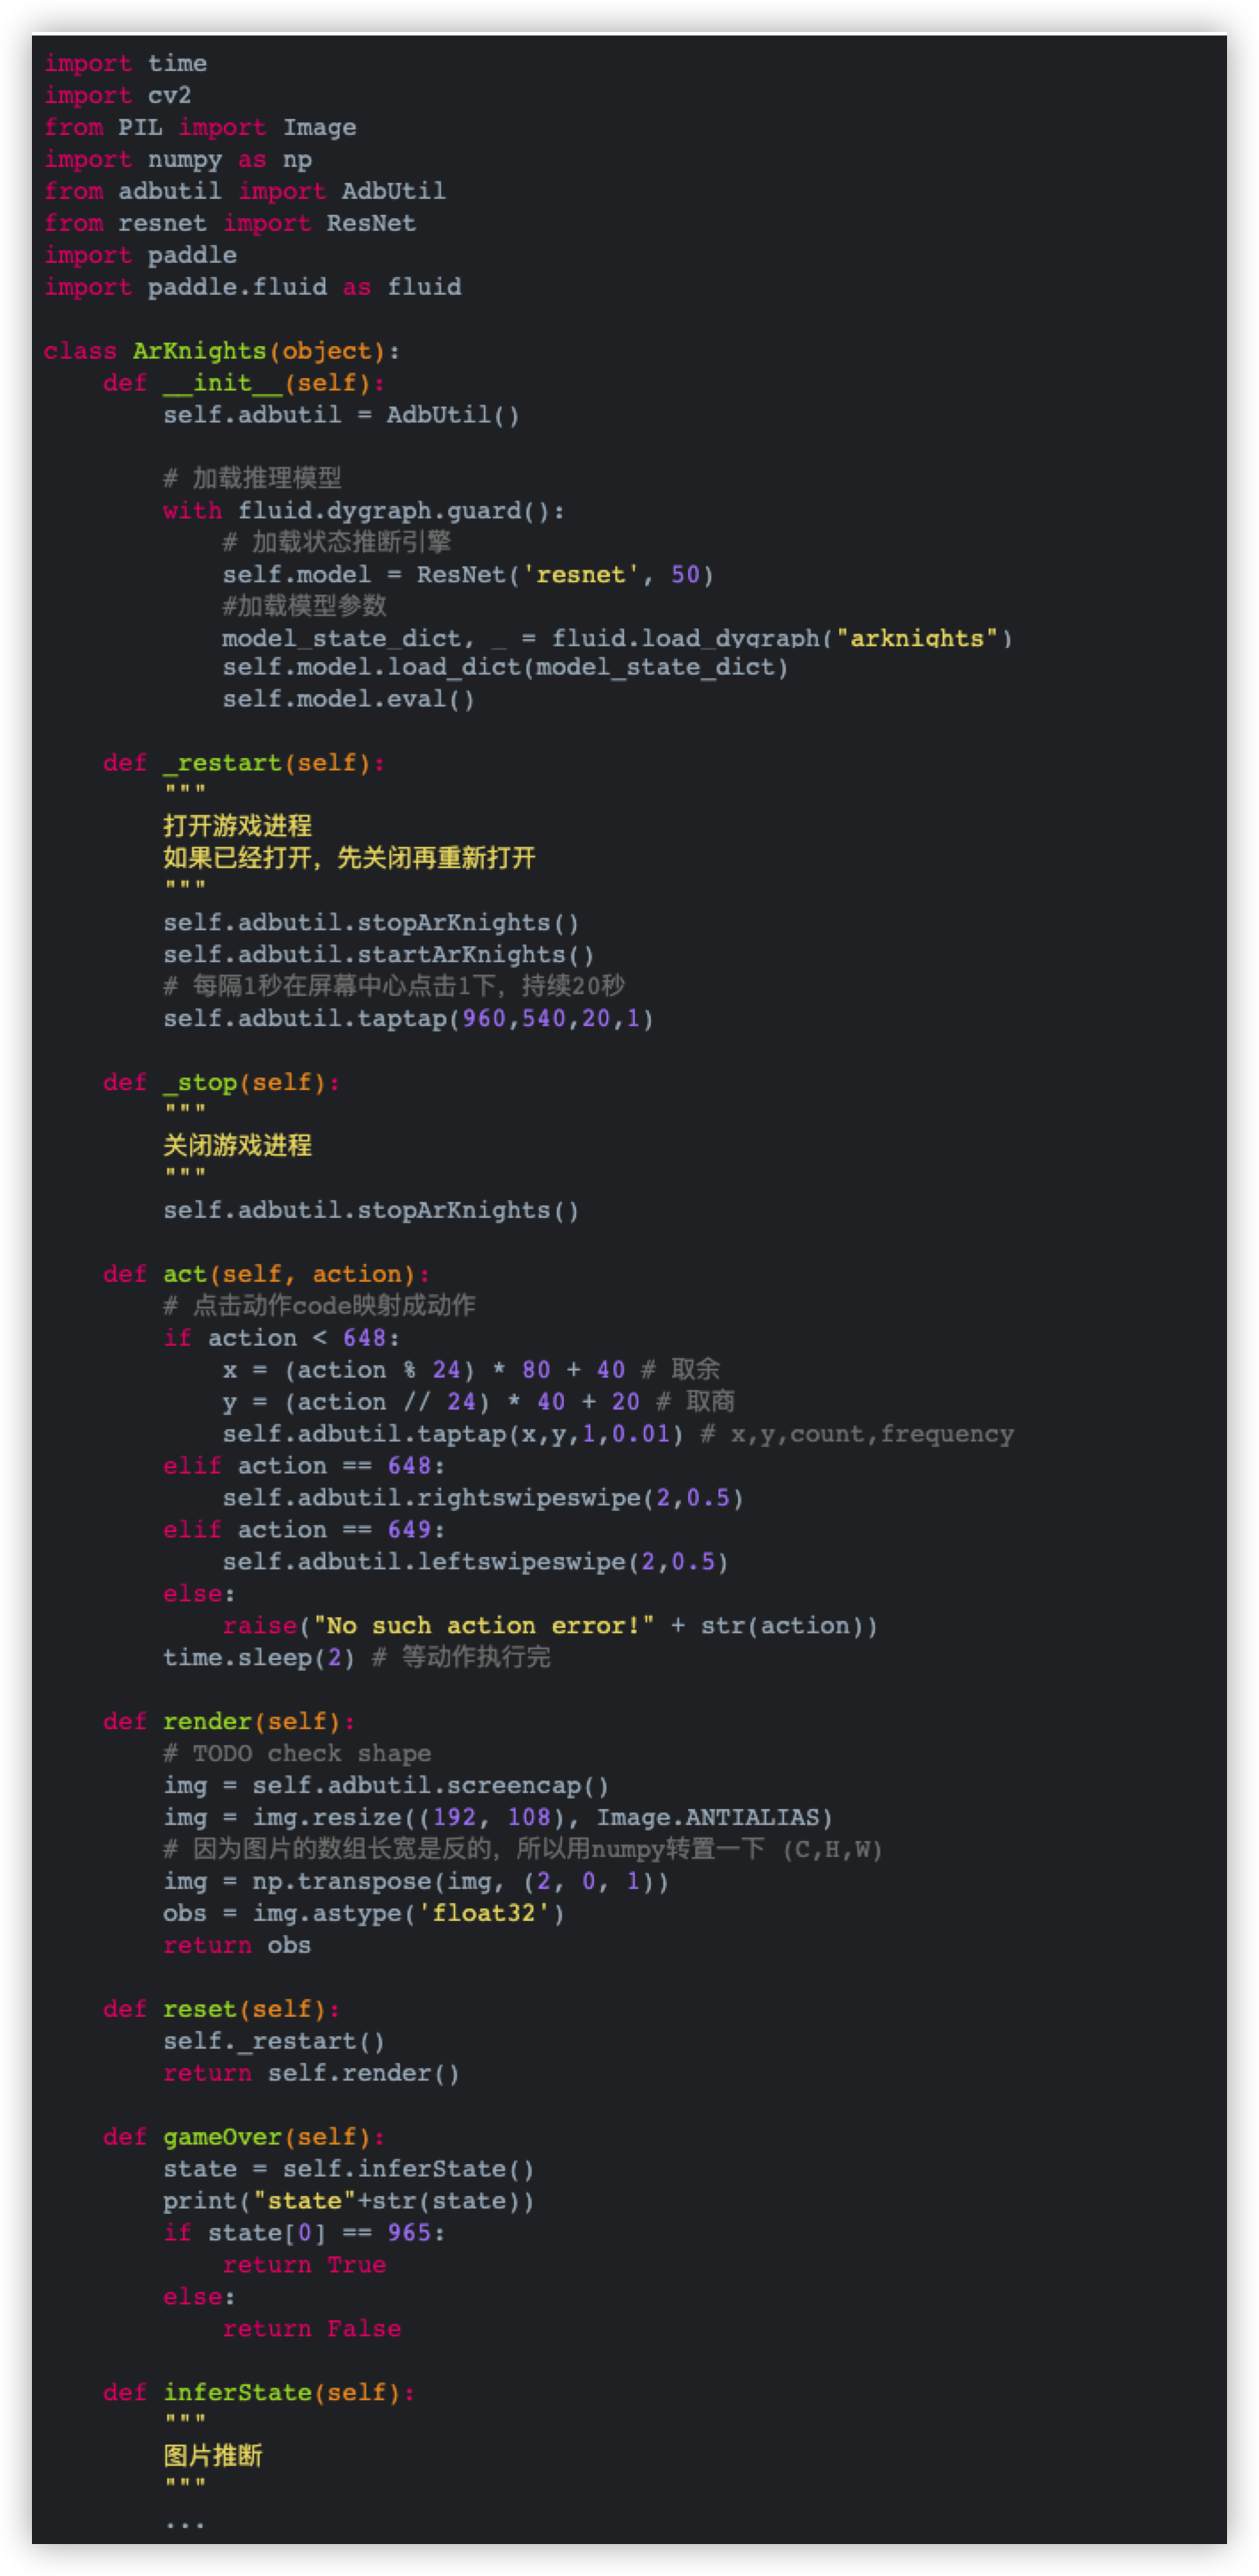The height and width of the screenshot is (2576, 1259).
Task: Click the 'def inferState(self):' definition
Action: tap(259, 2395)
